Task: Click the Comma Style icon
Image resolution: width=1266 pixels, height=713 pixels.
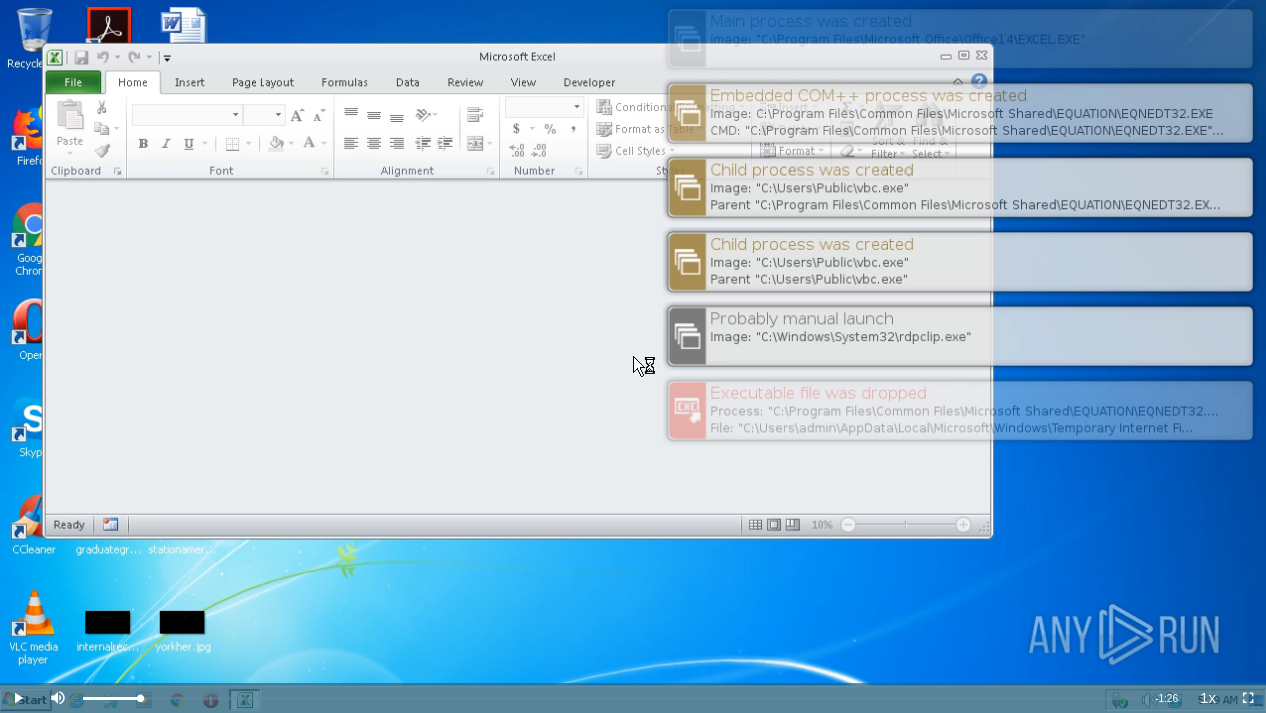Action: (574, 129)
